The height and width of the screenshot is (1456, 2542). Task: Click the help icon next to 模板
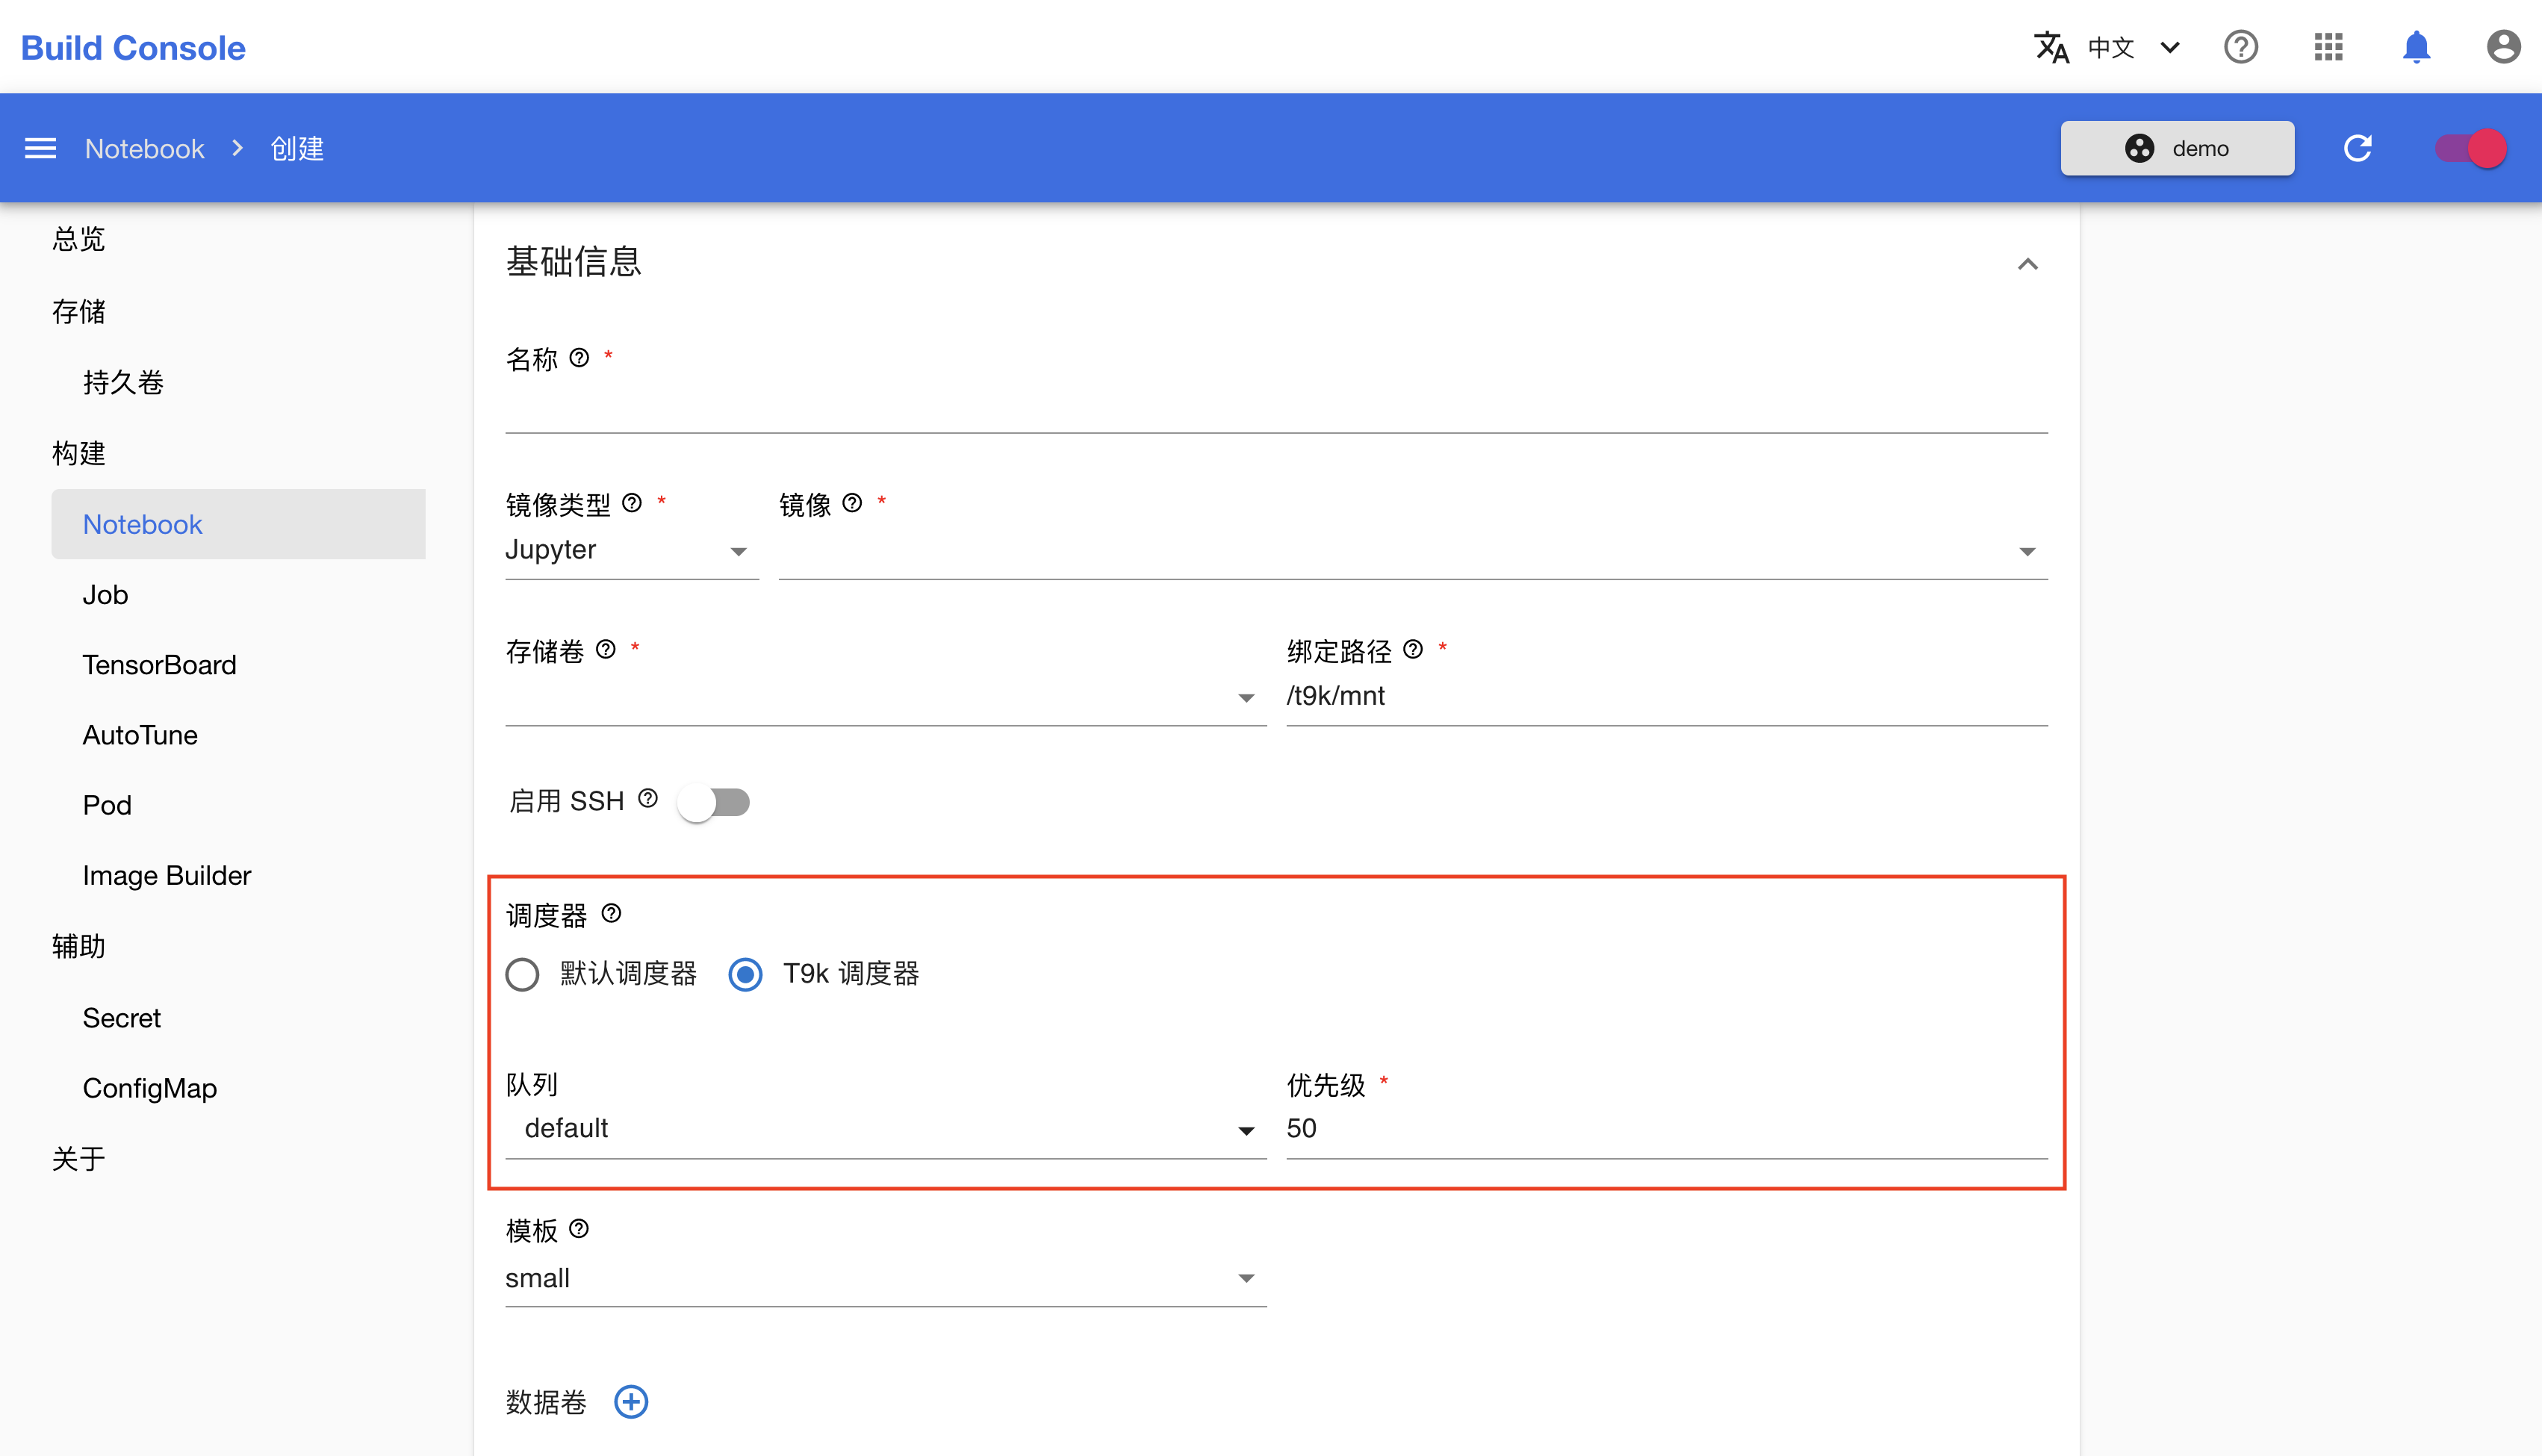tap(579, 1229)
